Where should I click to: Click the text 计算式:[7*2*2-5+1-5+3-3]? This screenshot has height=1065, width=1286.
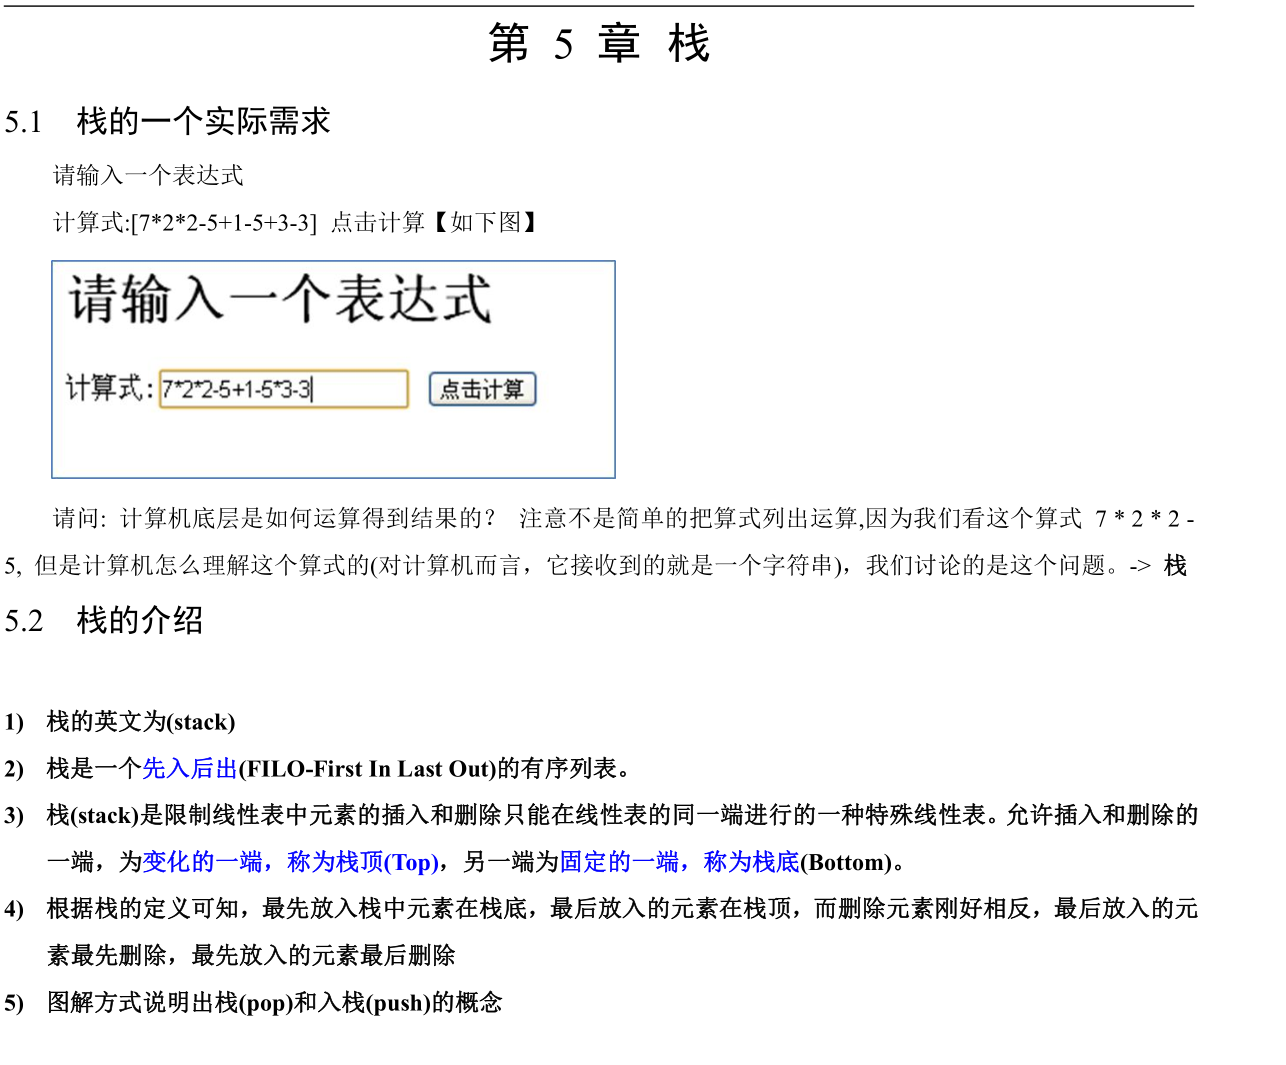[185, 223]
